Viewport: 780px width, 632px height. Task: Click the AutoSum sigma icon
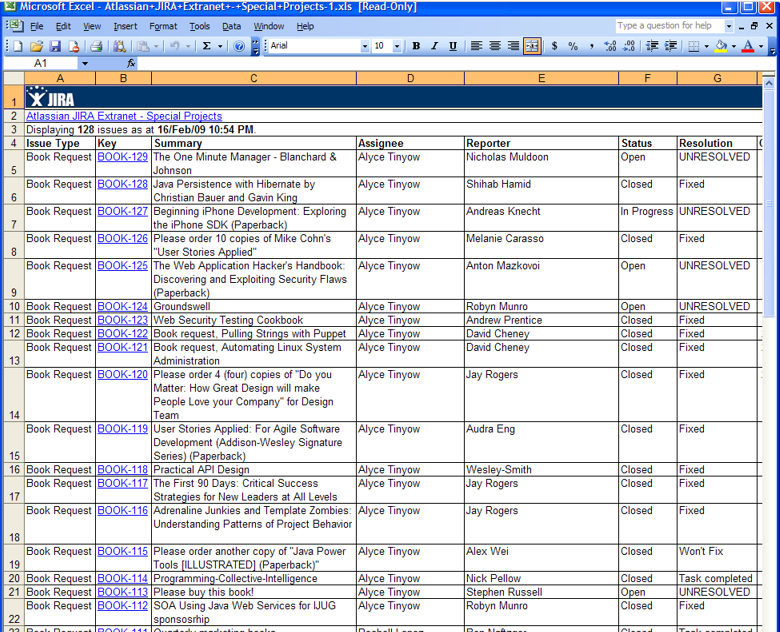(206, 46)
